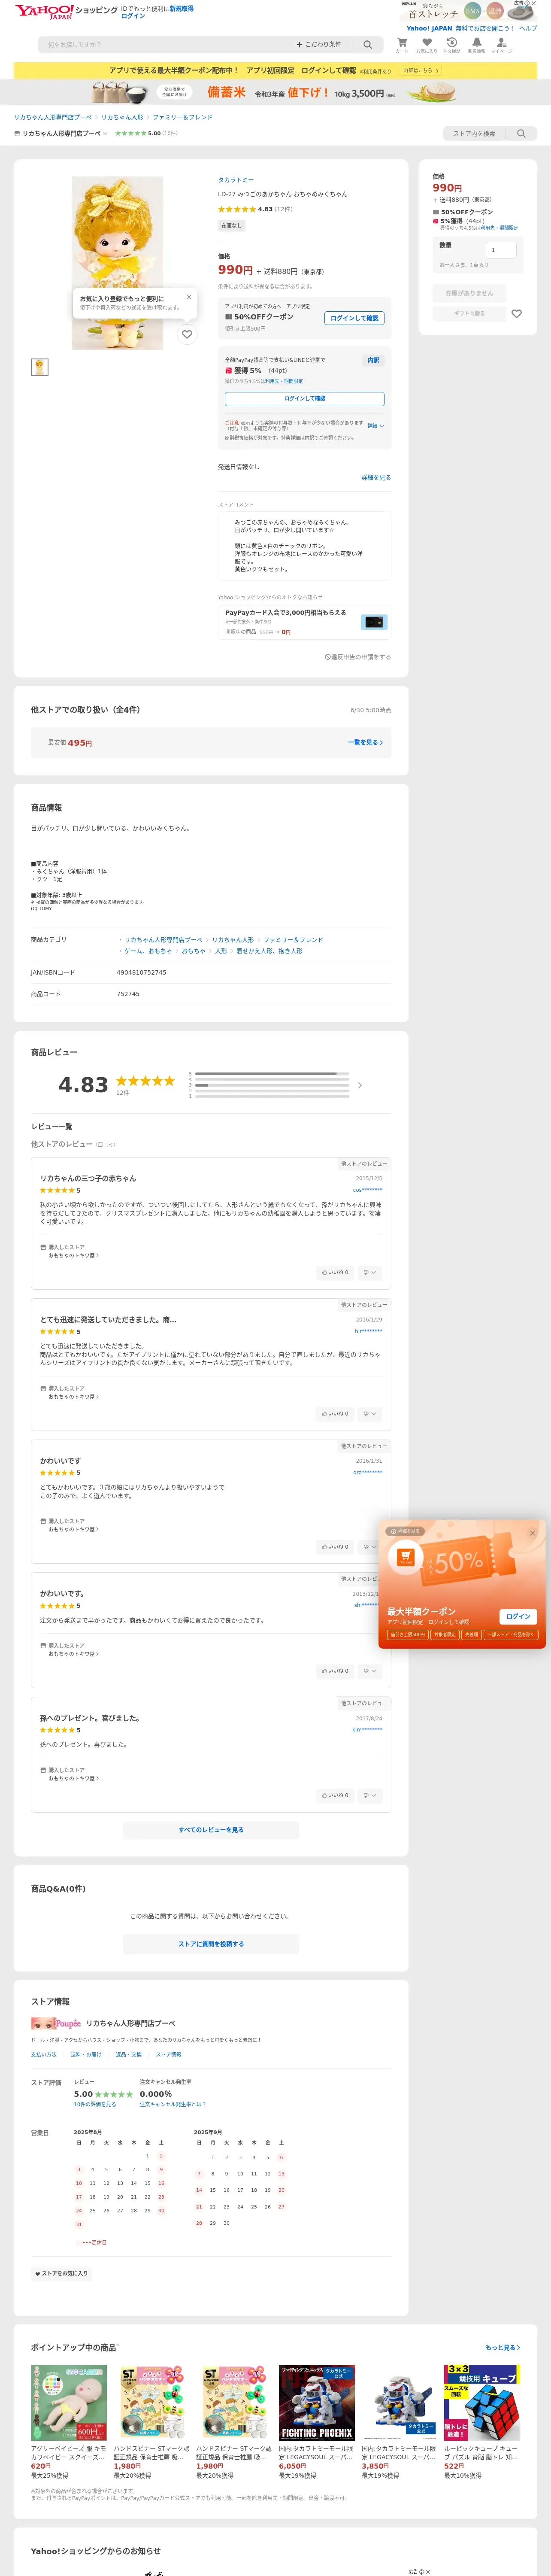551x2576 pixels.
Task: Expand 詳細 in the ご注意 notice
Action: coord(375,426)
